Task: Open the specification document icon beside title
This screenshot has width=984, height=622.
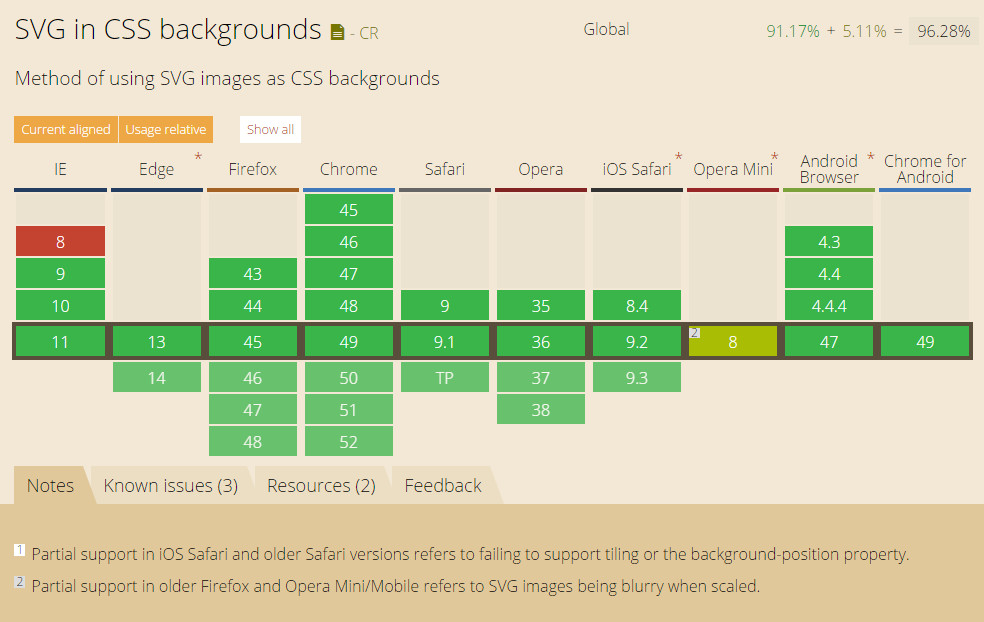Action: click(x=338, y=32)
